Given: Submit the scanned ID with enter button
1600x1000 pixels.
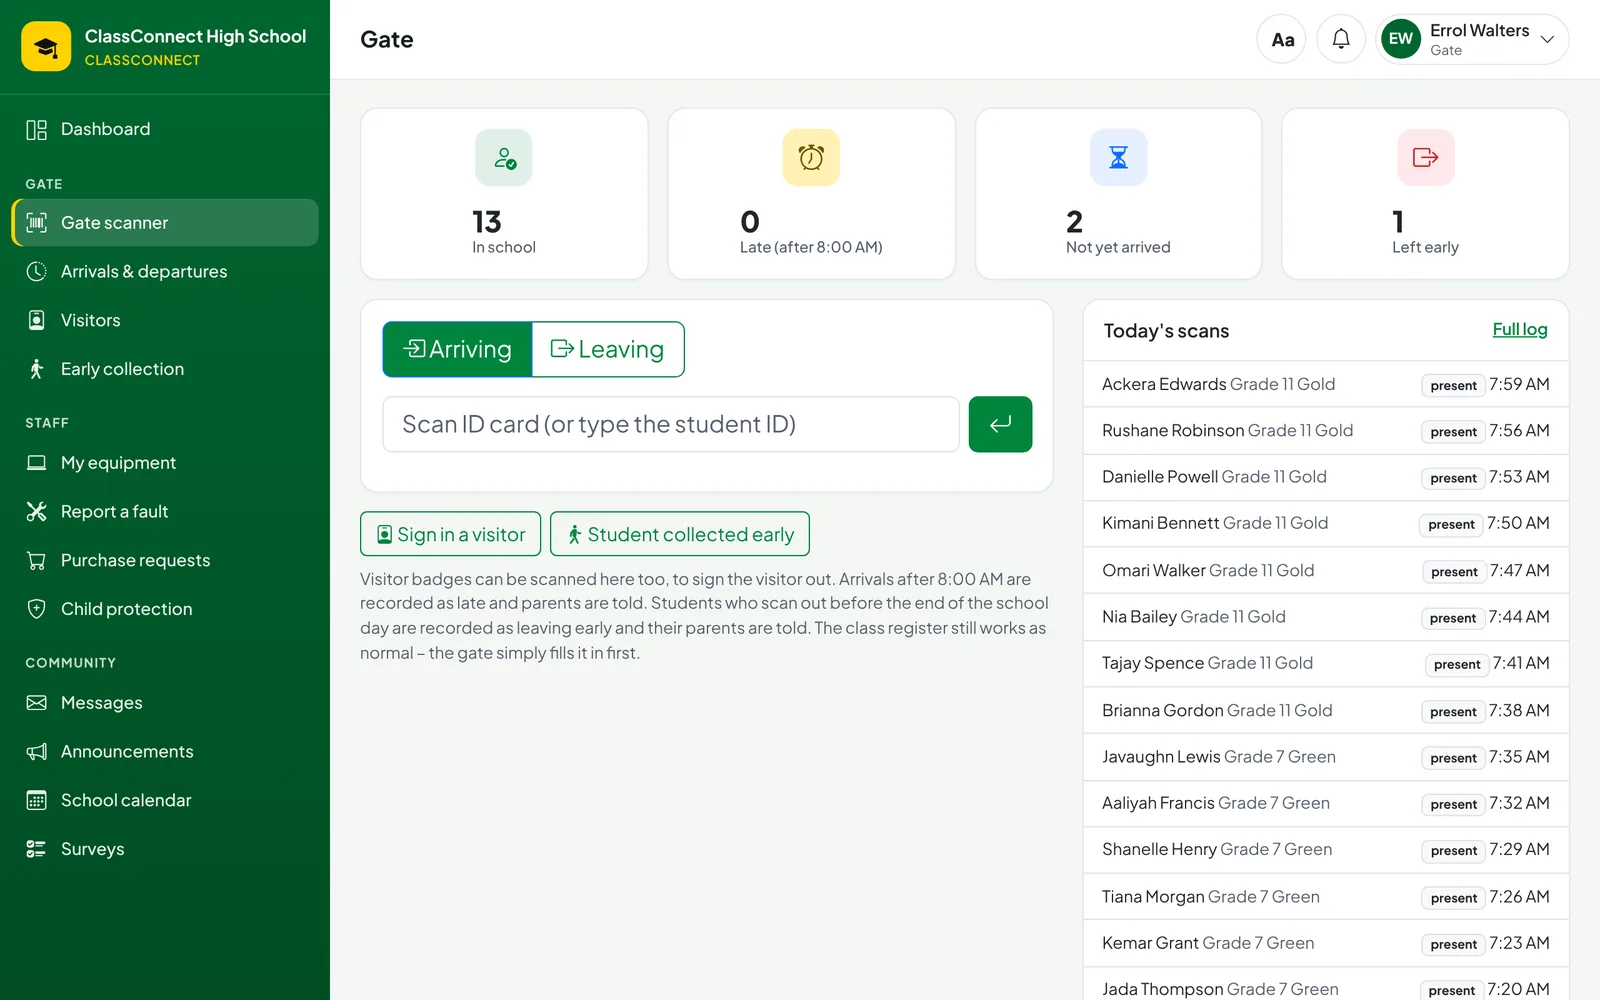Looking at the screenshot, I should (1000, 424).
